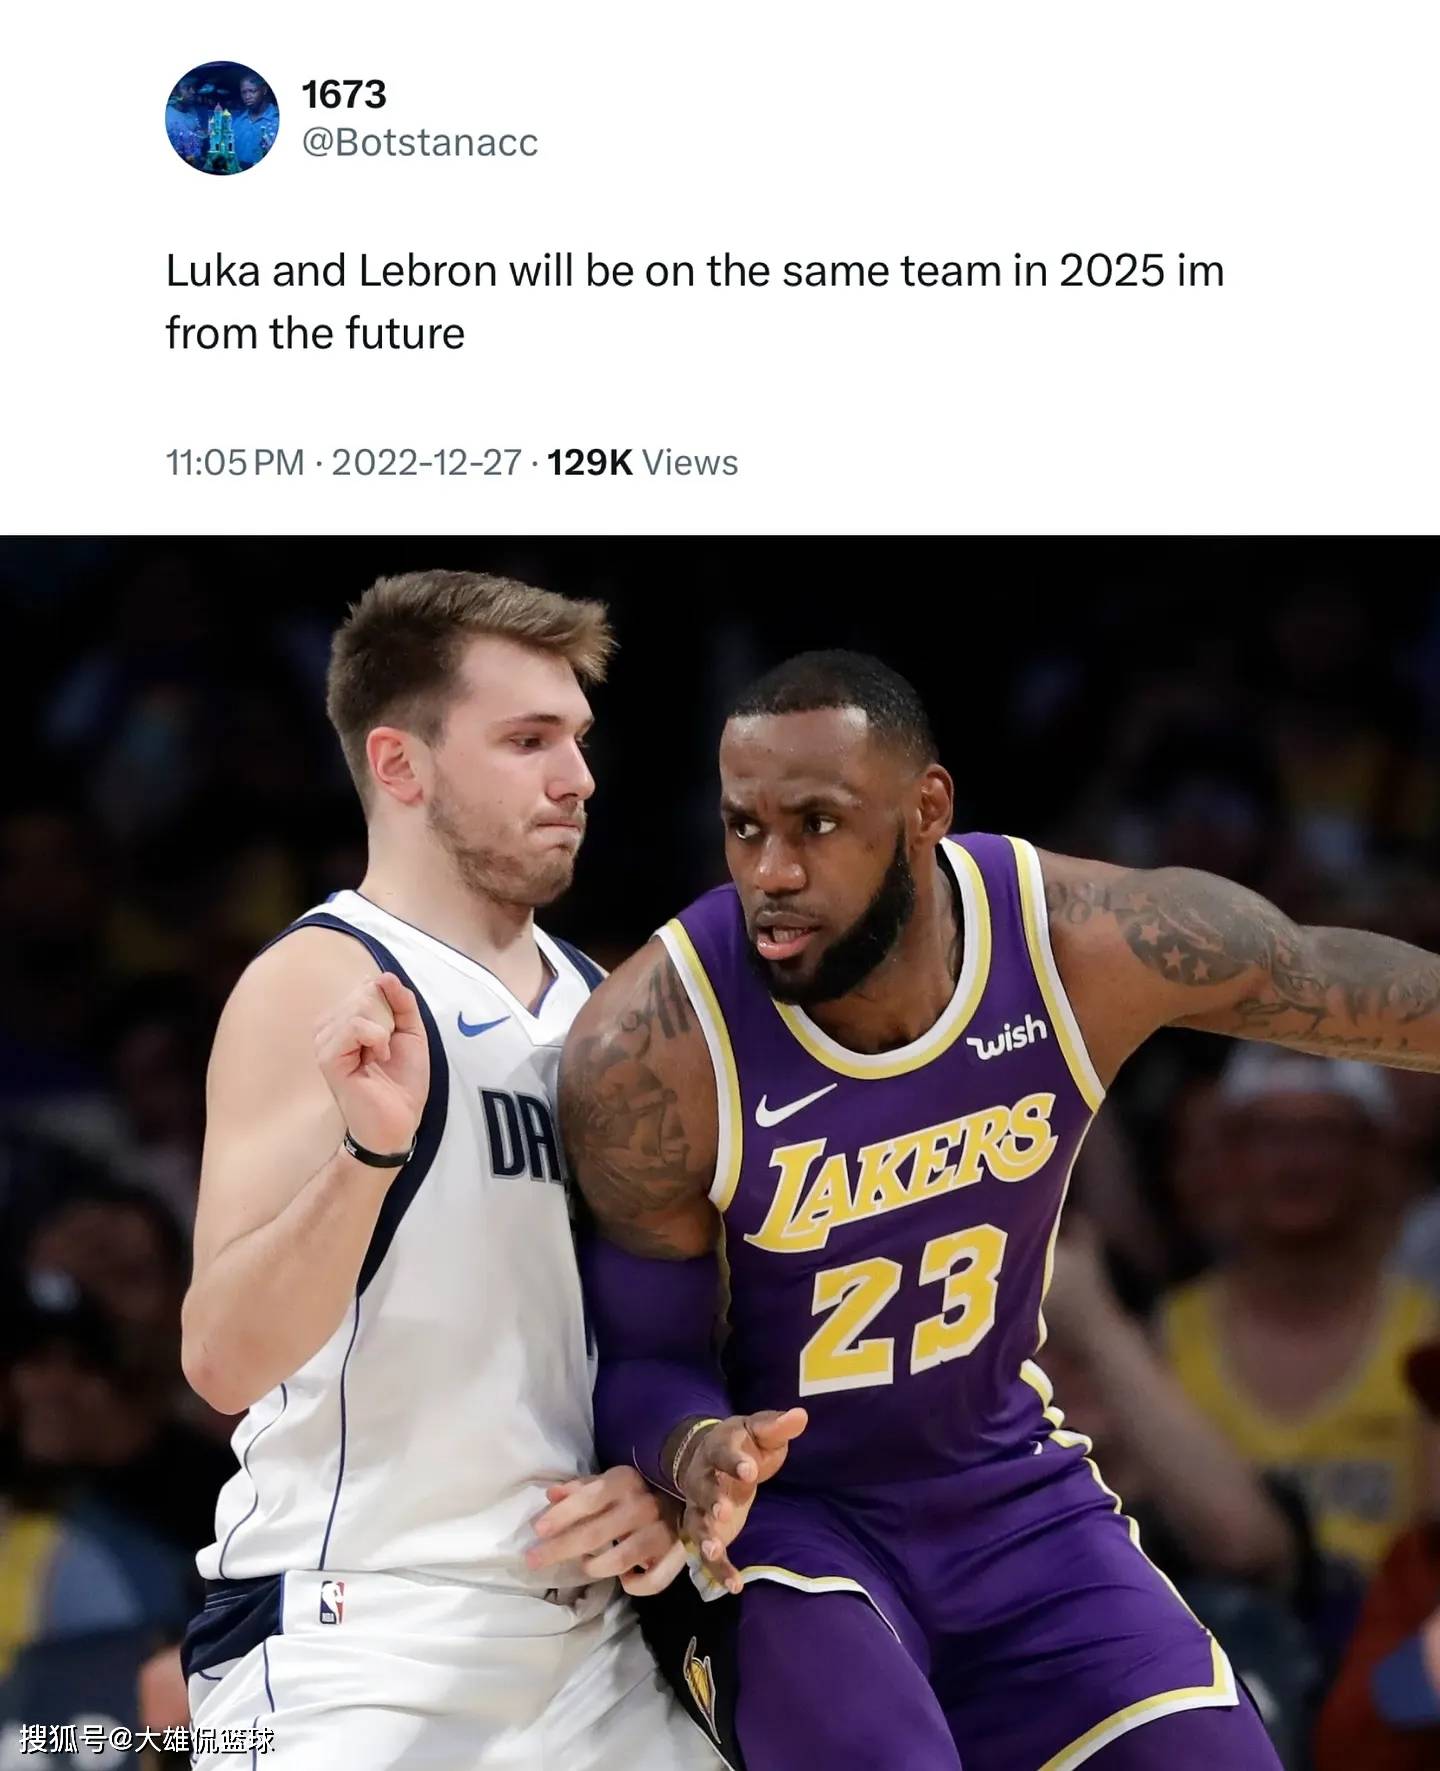This screenshot has height=1771, width=1440.
Task: Click the LAKERS wordmark on the jersey
Action: click(902, 1169)
